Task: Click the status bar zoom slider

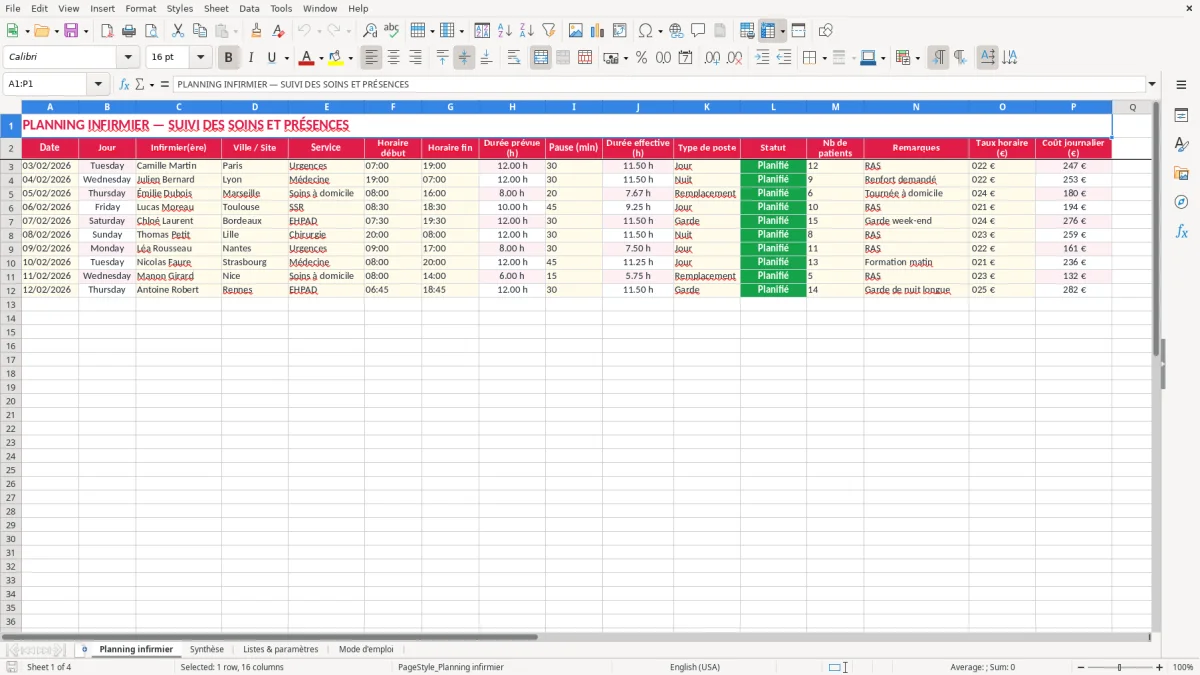Action: tap(1120, 667)
